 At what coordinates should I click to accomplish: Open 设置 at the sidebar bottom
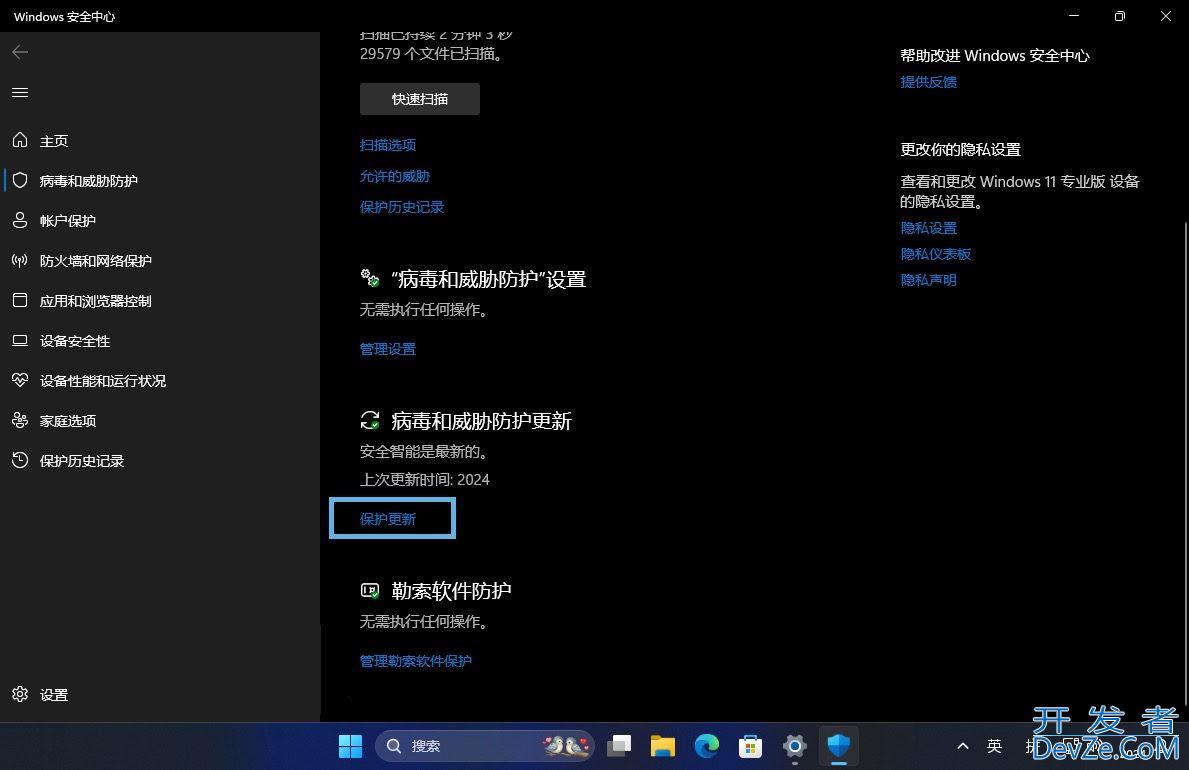pos(54,695)
